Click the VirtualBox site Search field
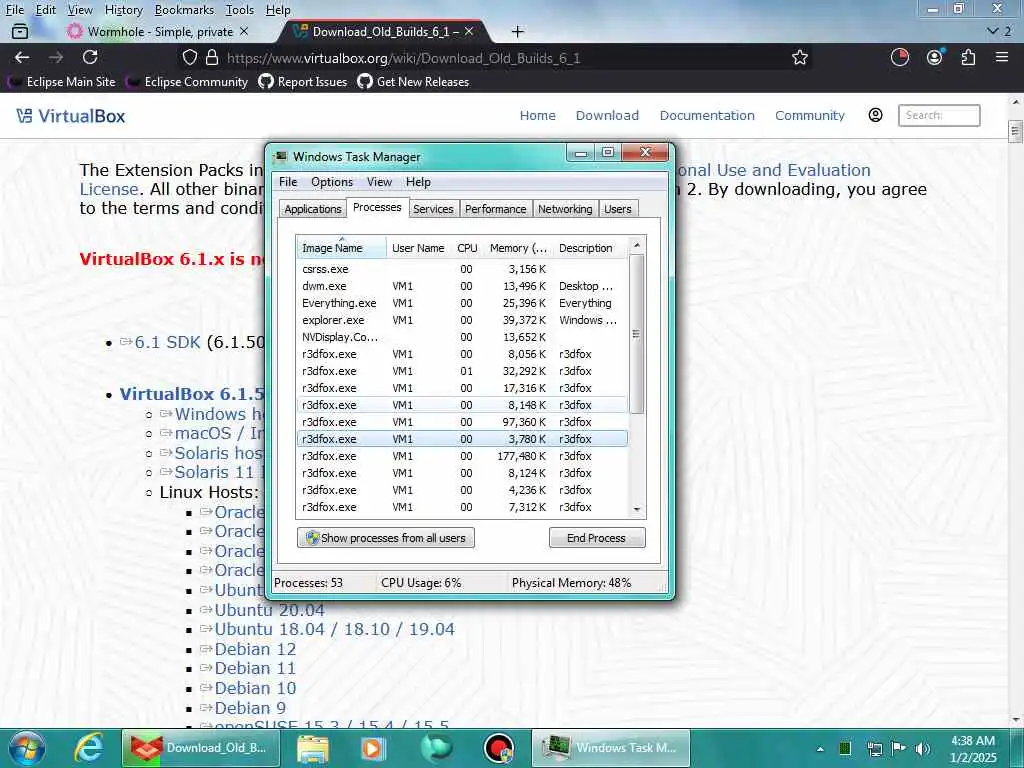This screenshot has width=1024, height=768. coord(938,116)
